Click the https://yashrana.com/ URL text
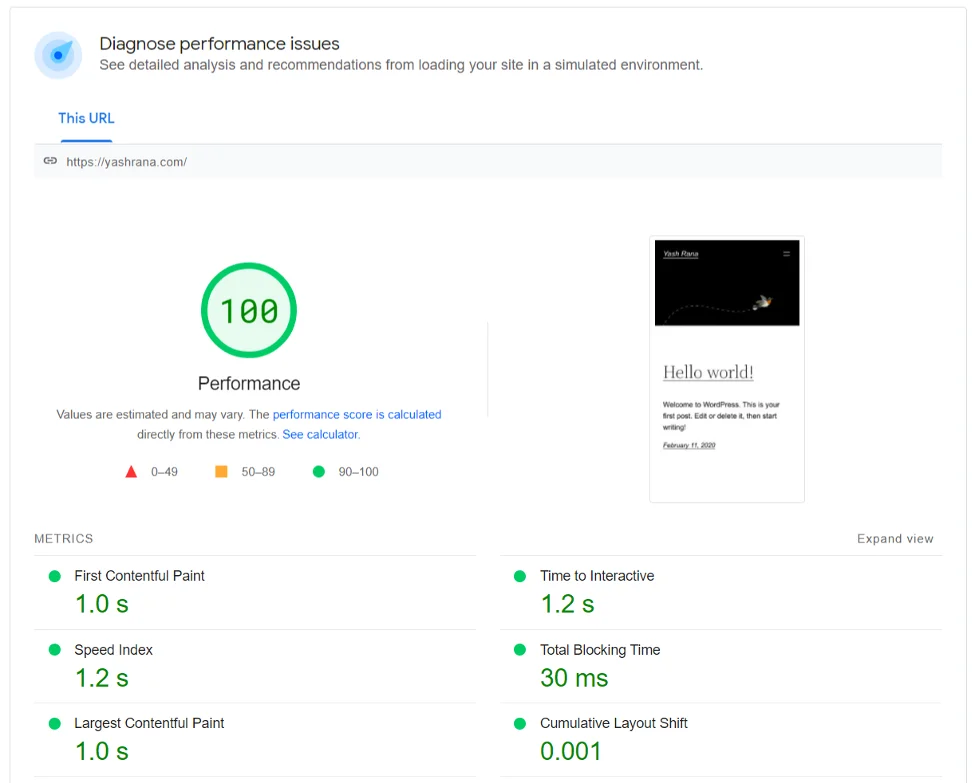 (x=126, y=162)
